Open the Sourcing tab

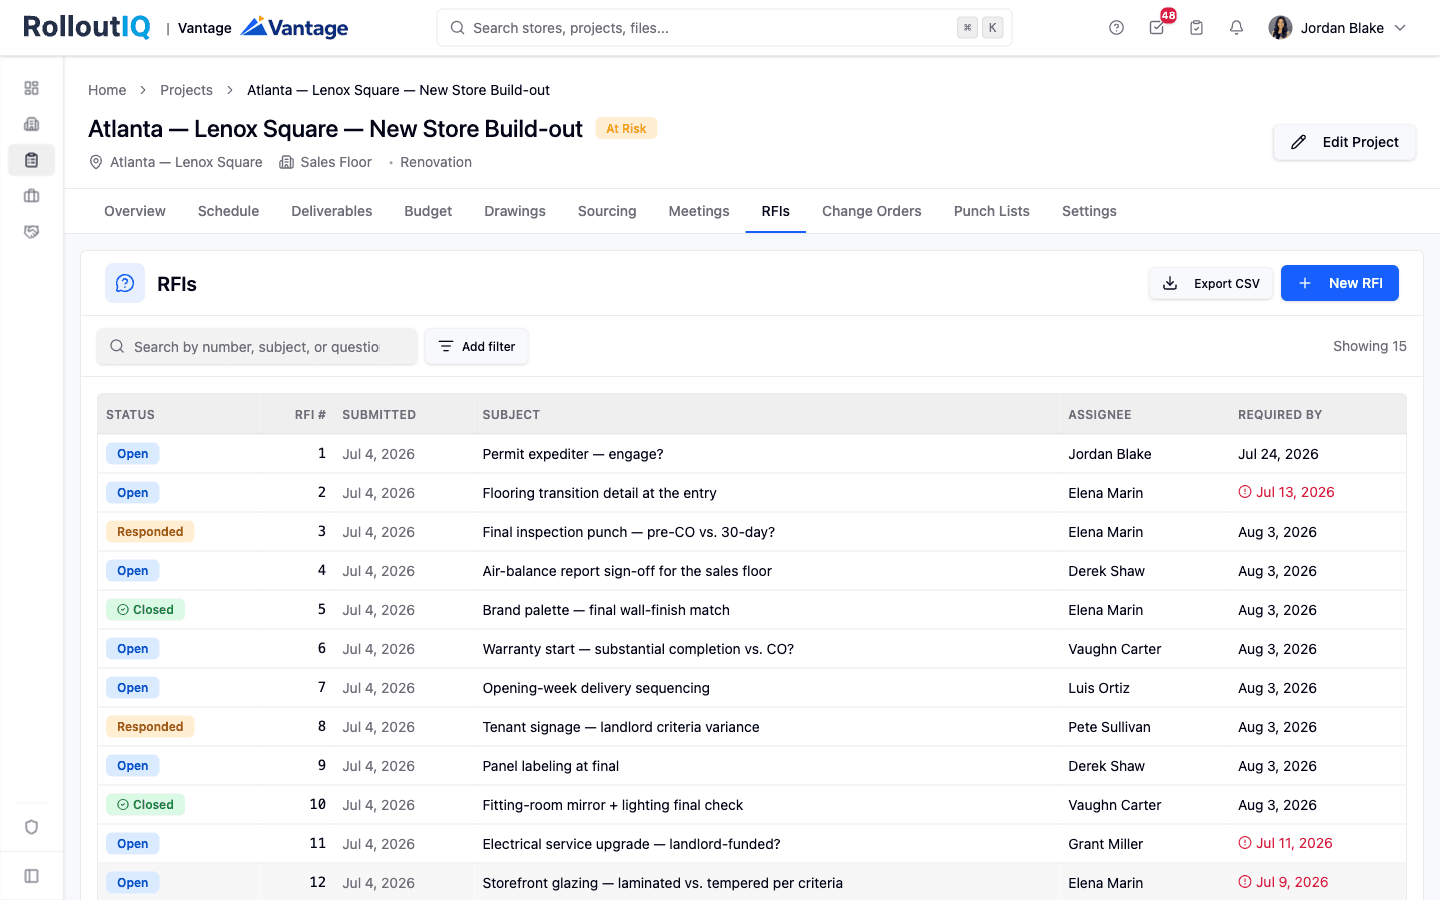[x=607, y=211]
